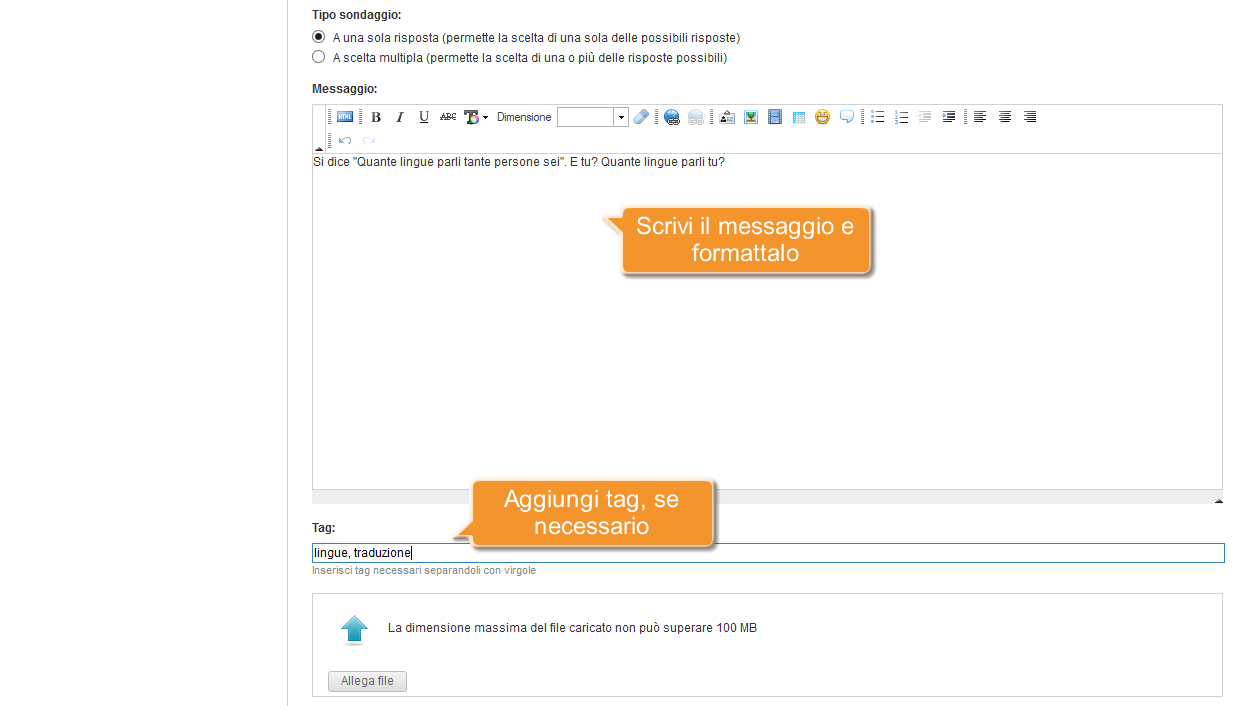Viewport: 1238px width, 706px height.
Task: Apply italic formatting
Action: coord(400,117)
